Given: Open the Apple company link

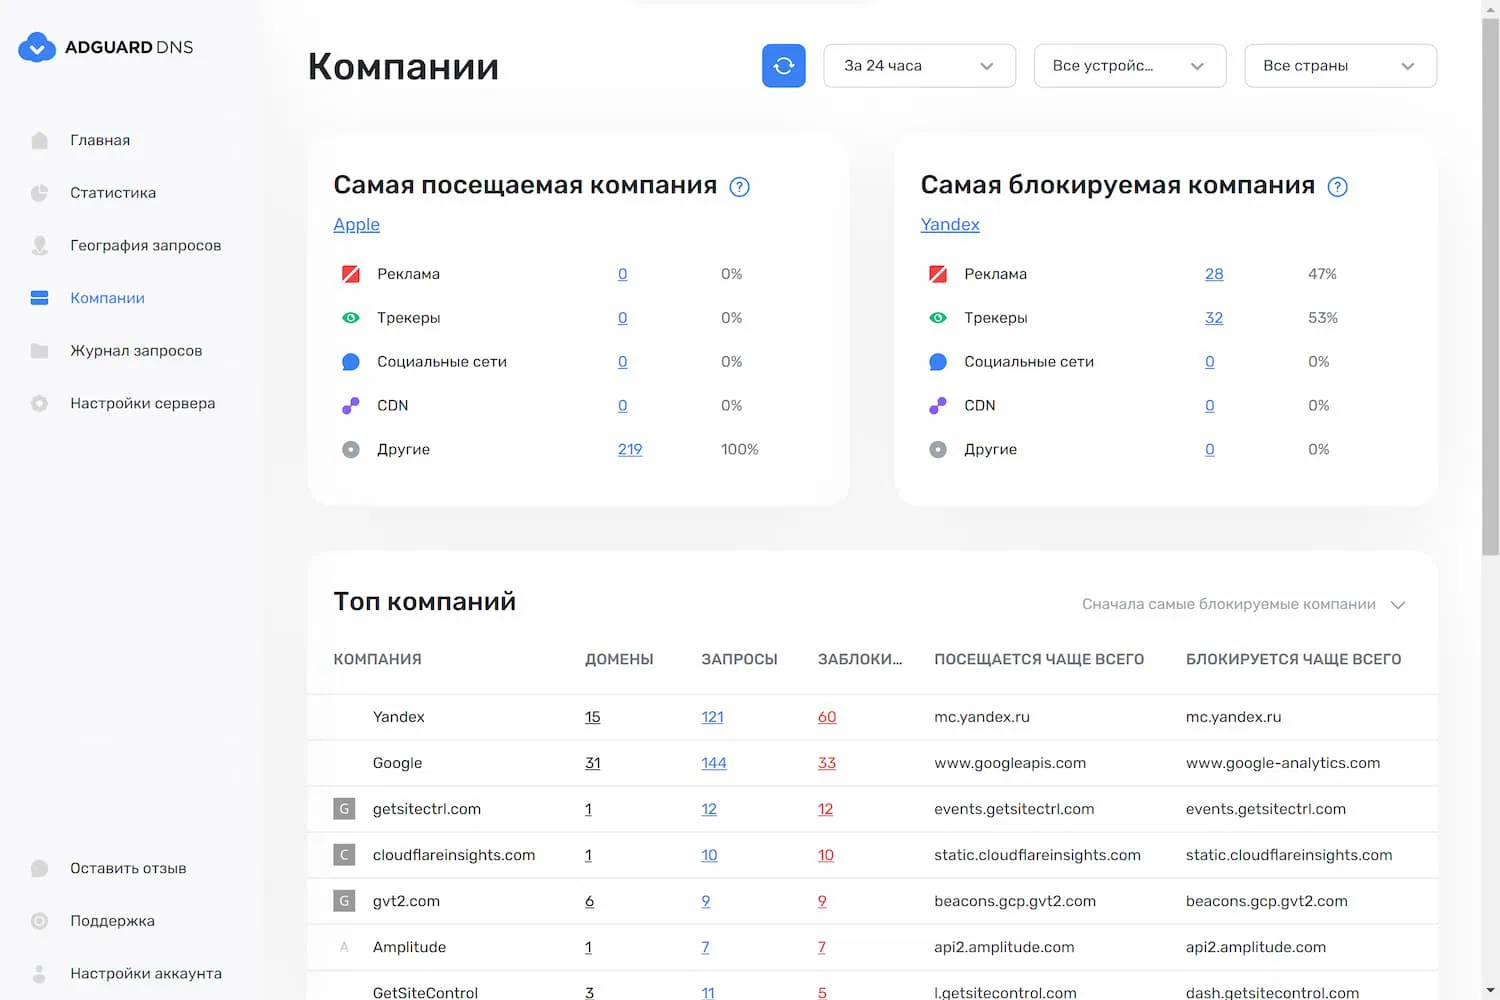Looking at the screenshot, I should pyautogui.click(x=357, y=225).
